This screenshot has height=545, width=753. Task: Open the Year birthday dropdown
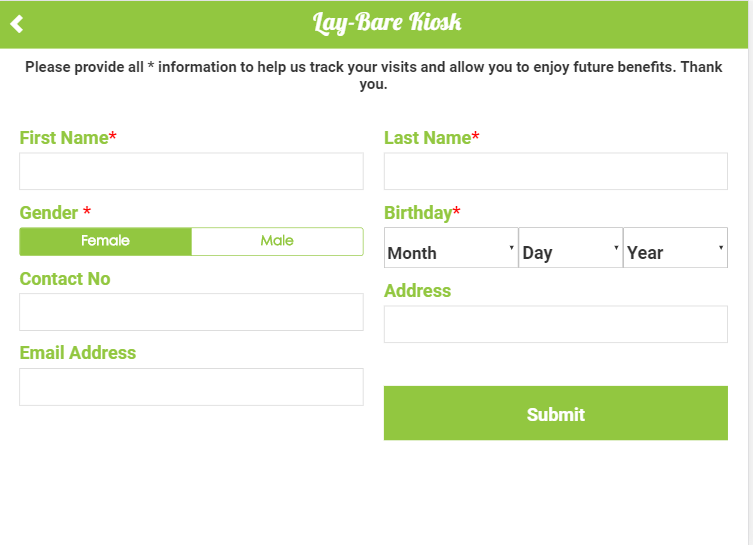[675, 248]
